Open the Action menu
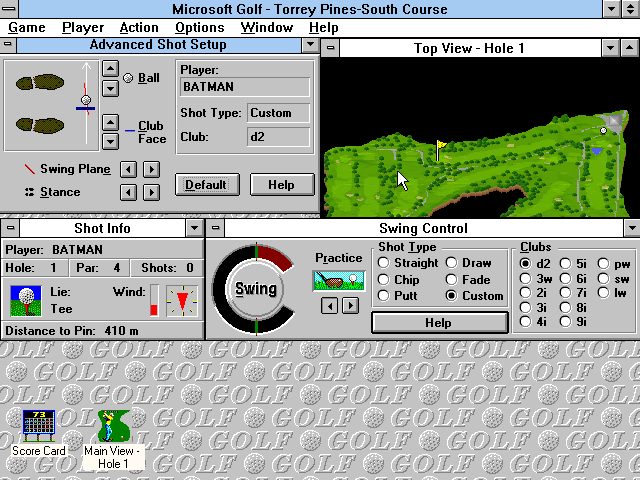The width and height of the screenshot is (640, 480). point(139,28)
